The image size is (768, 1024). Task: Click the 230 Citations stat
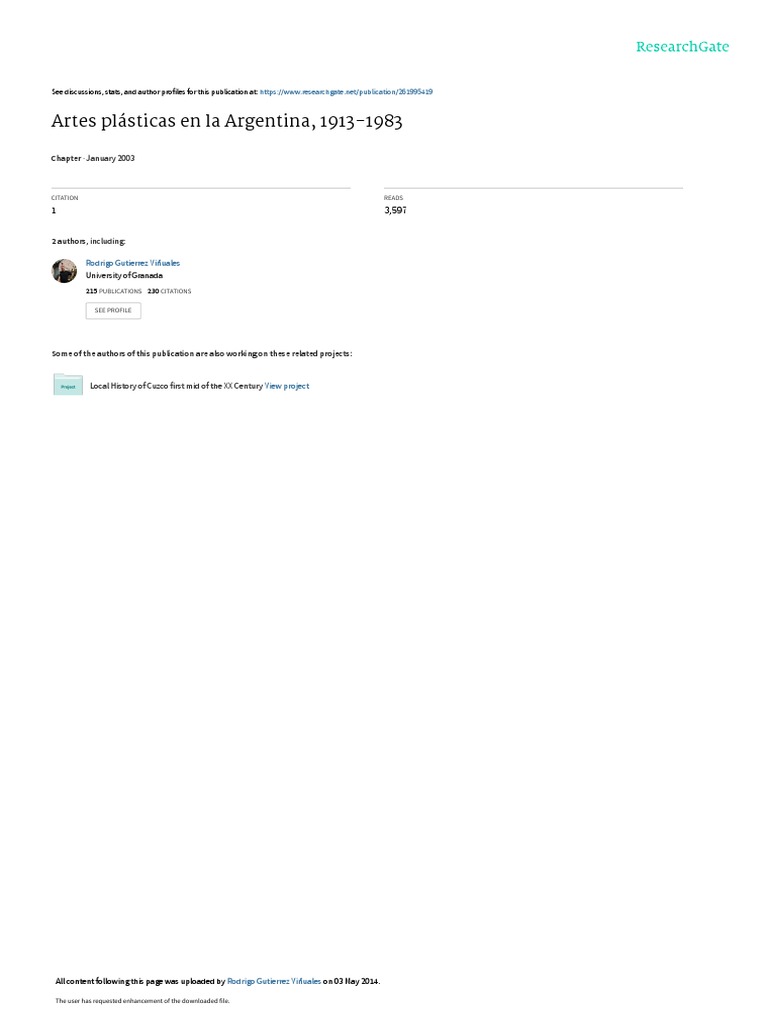point(169,291)
